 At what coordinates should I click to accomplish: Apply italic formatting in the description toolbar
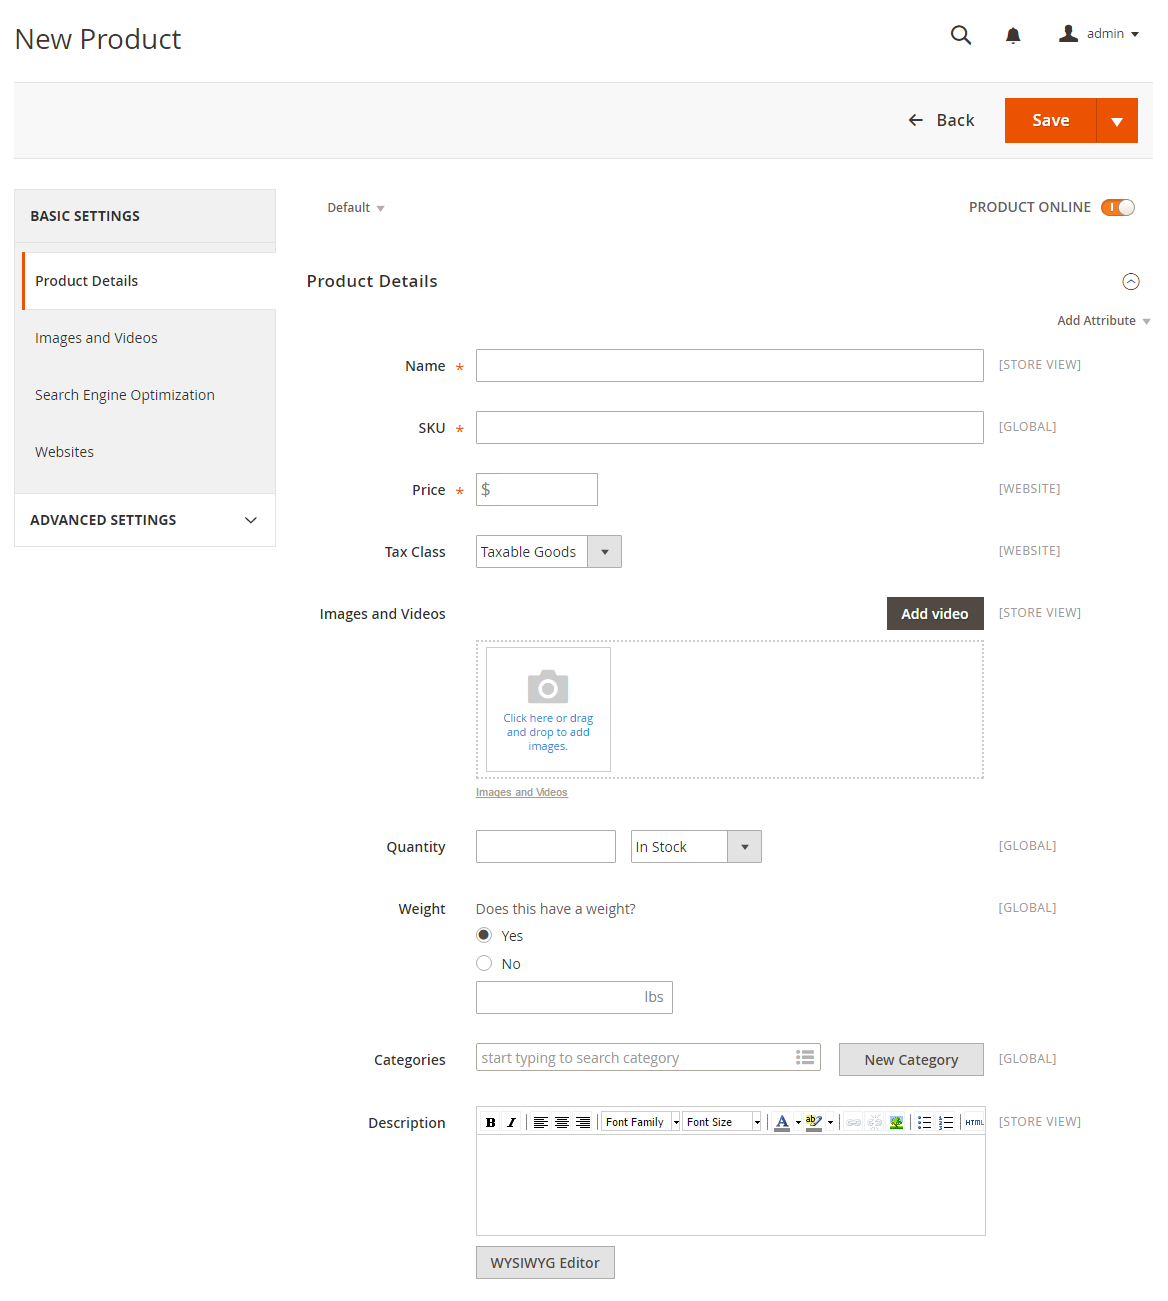[511, 1121]
